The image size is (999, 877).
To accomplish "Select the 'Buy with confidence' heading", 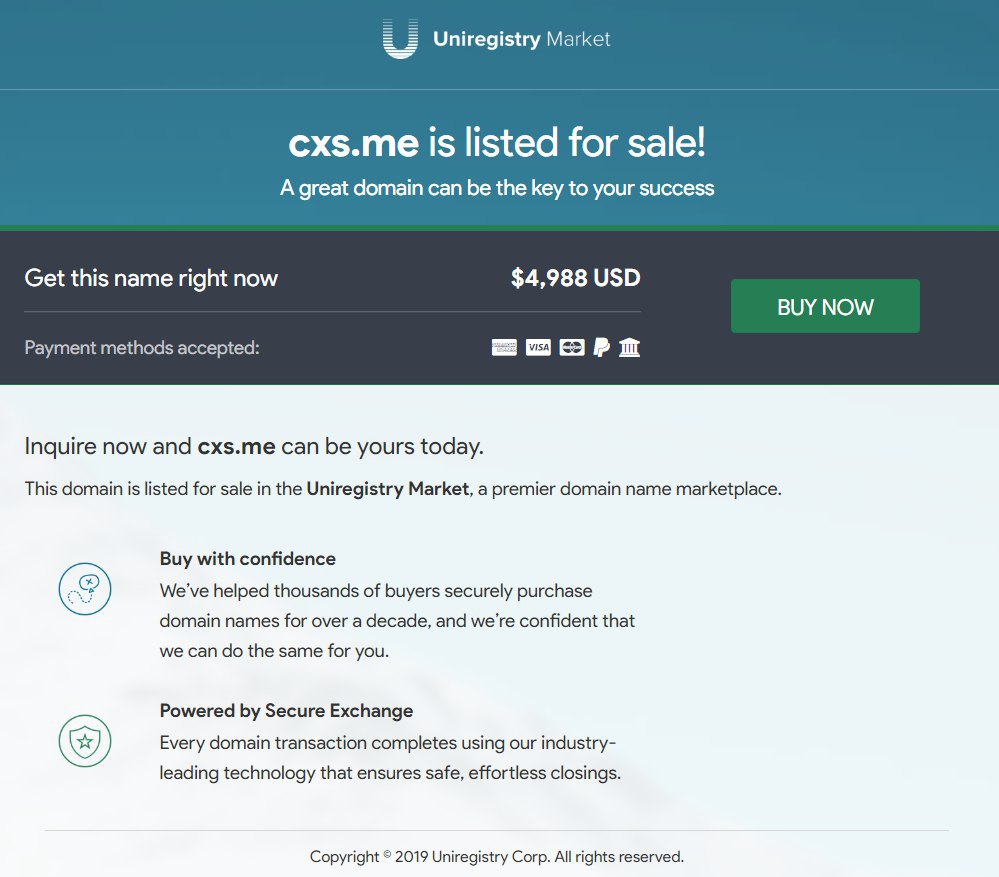I will (248, 559).
